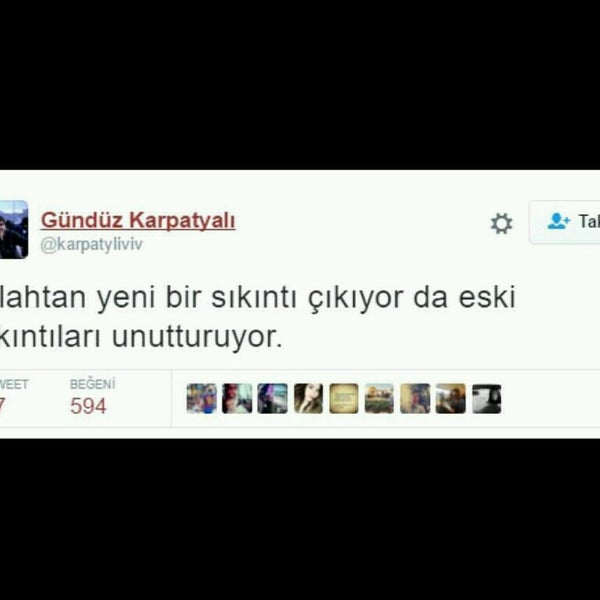The height and width of the screenshot is (600, 600).
Task: Click the @karpatyliviv handle
Action: [91, 244]
